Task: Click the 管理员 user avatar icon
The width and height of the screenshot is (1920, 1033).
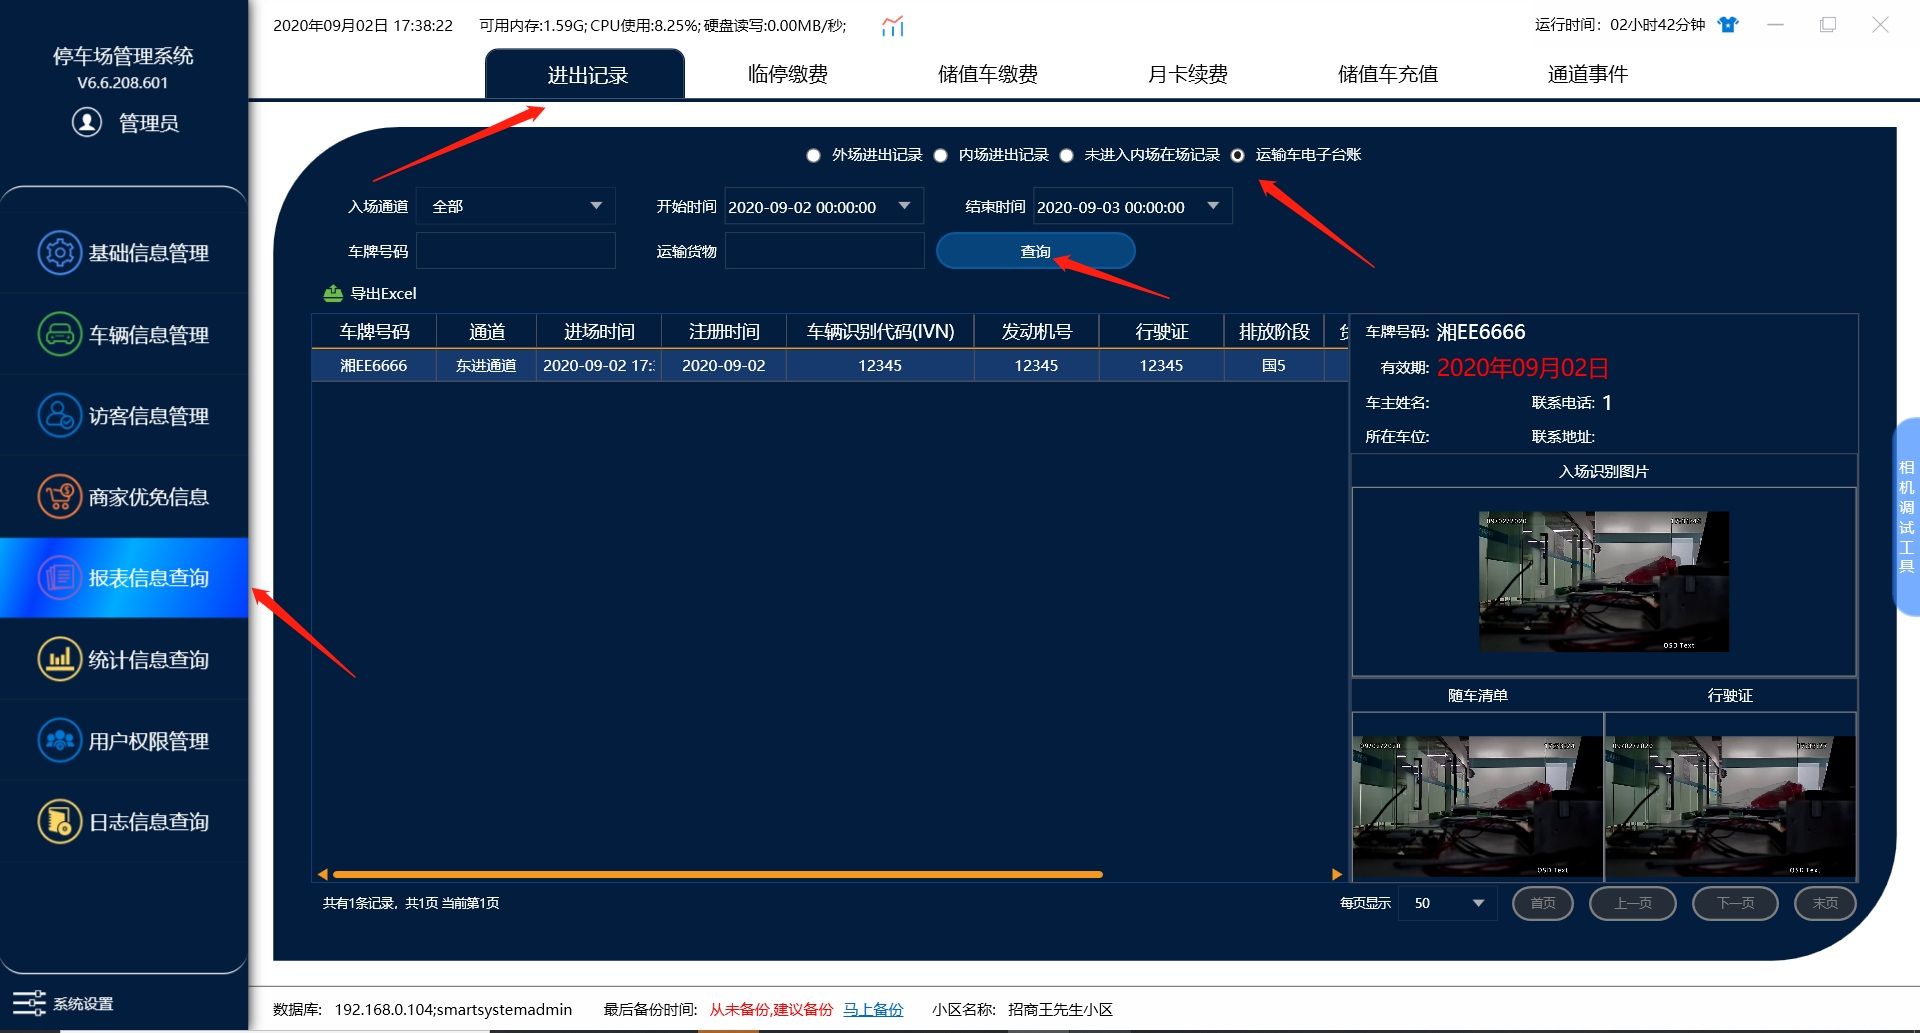Action: tap(87, 122)
